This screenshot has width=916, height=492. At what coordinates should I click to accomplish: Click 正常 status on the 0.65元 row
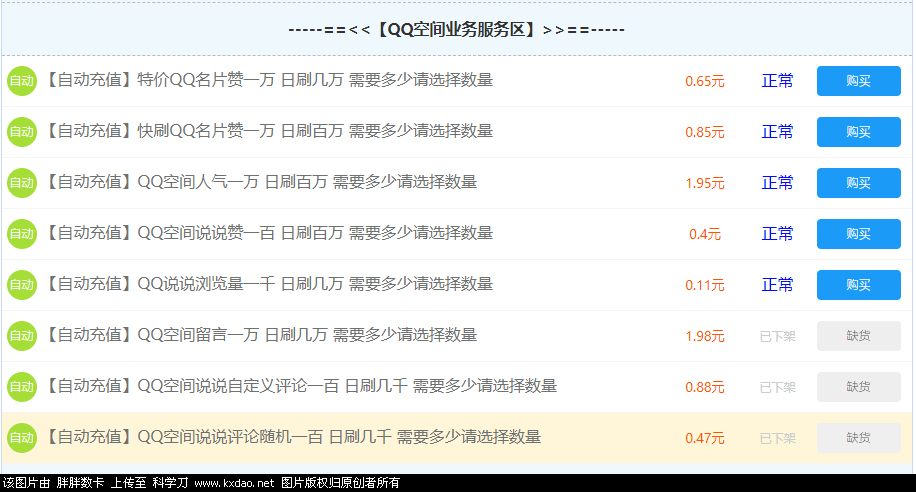778,81
